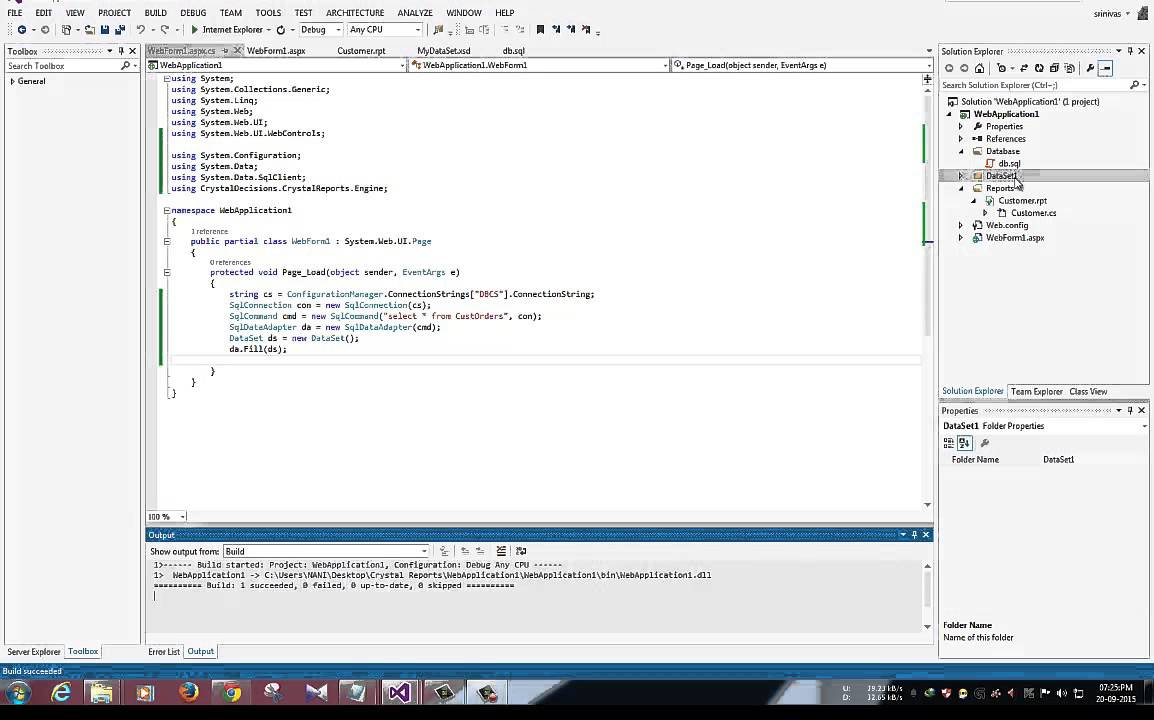Refresh the Solution Explorer tree

(x=1039, y=68)
